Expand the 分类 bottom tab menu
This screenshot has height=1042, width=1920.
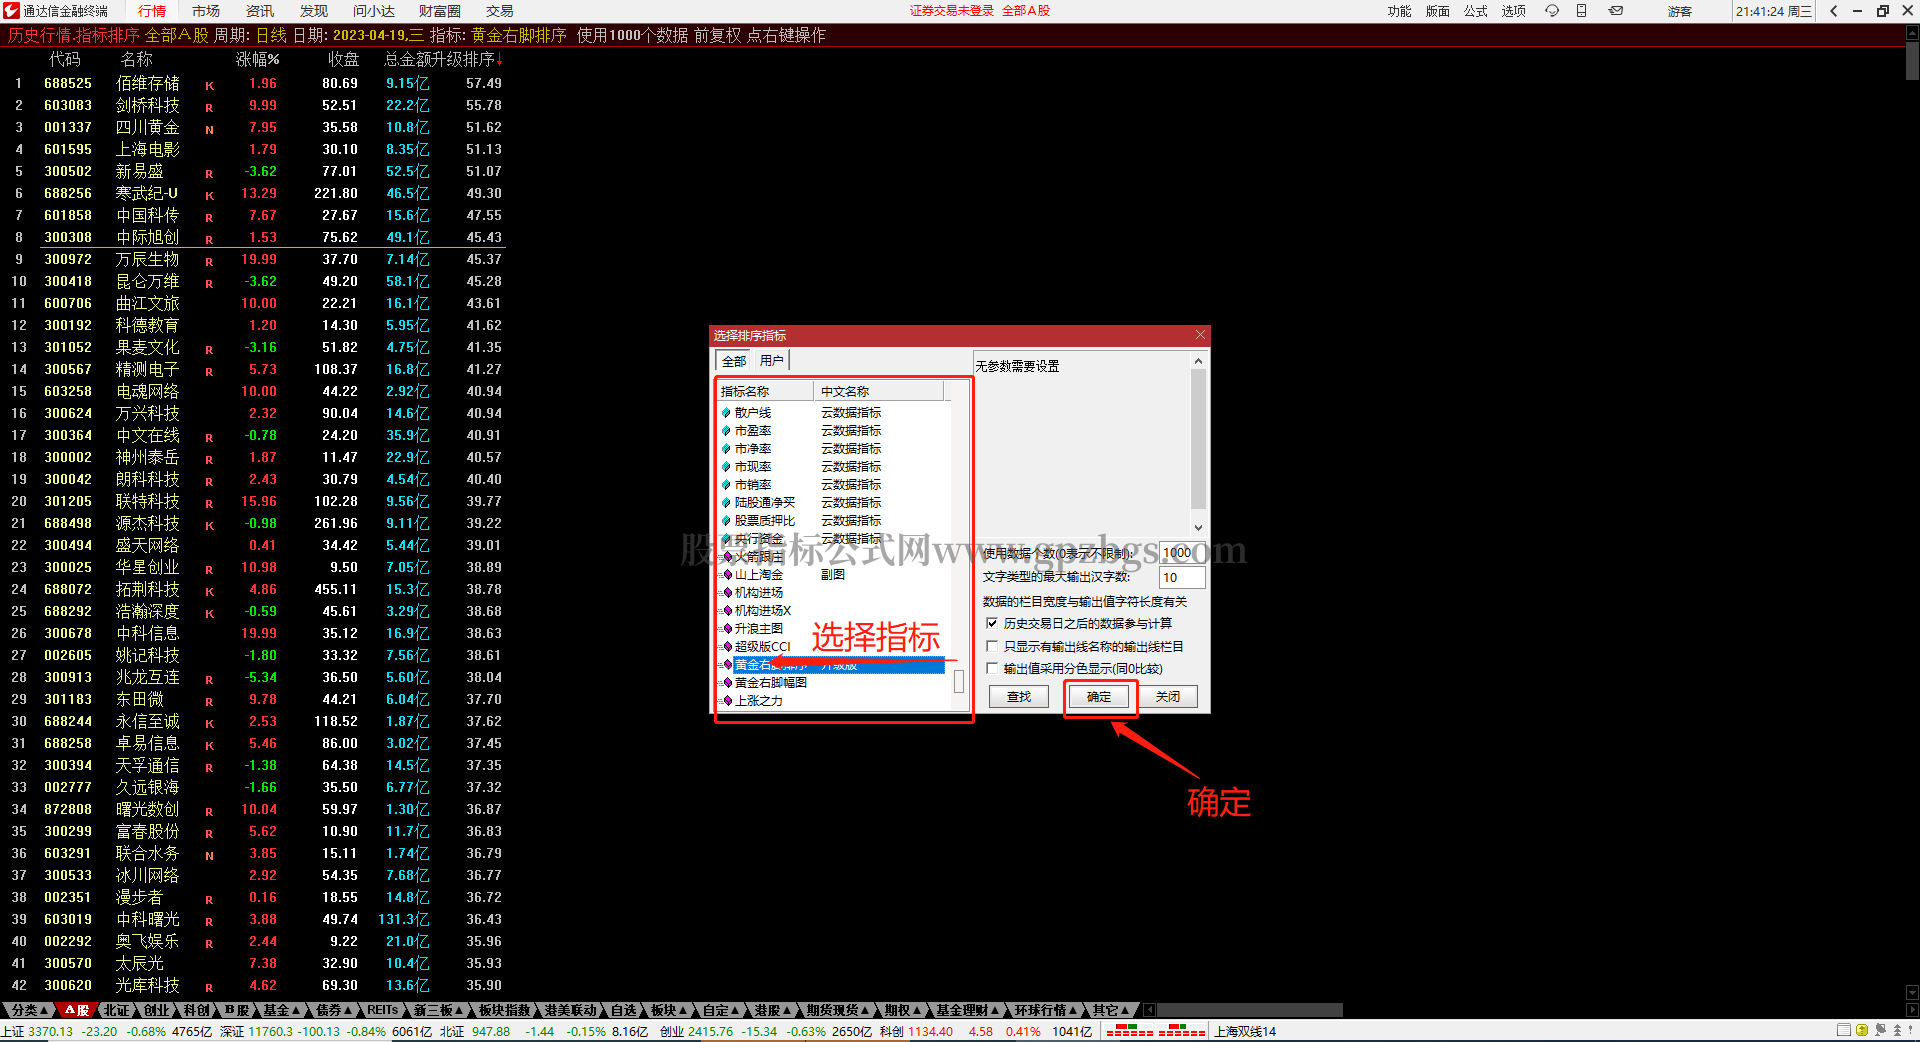(30, 1010)
